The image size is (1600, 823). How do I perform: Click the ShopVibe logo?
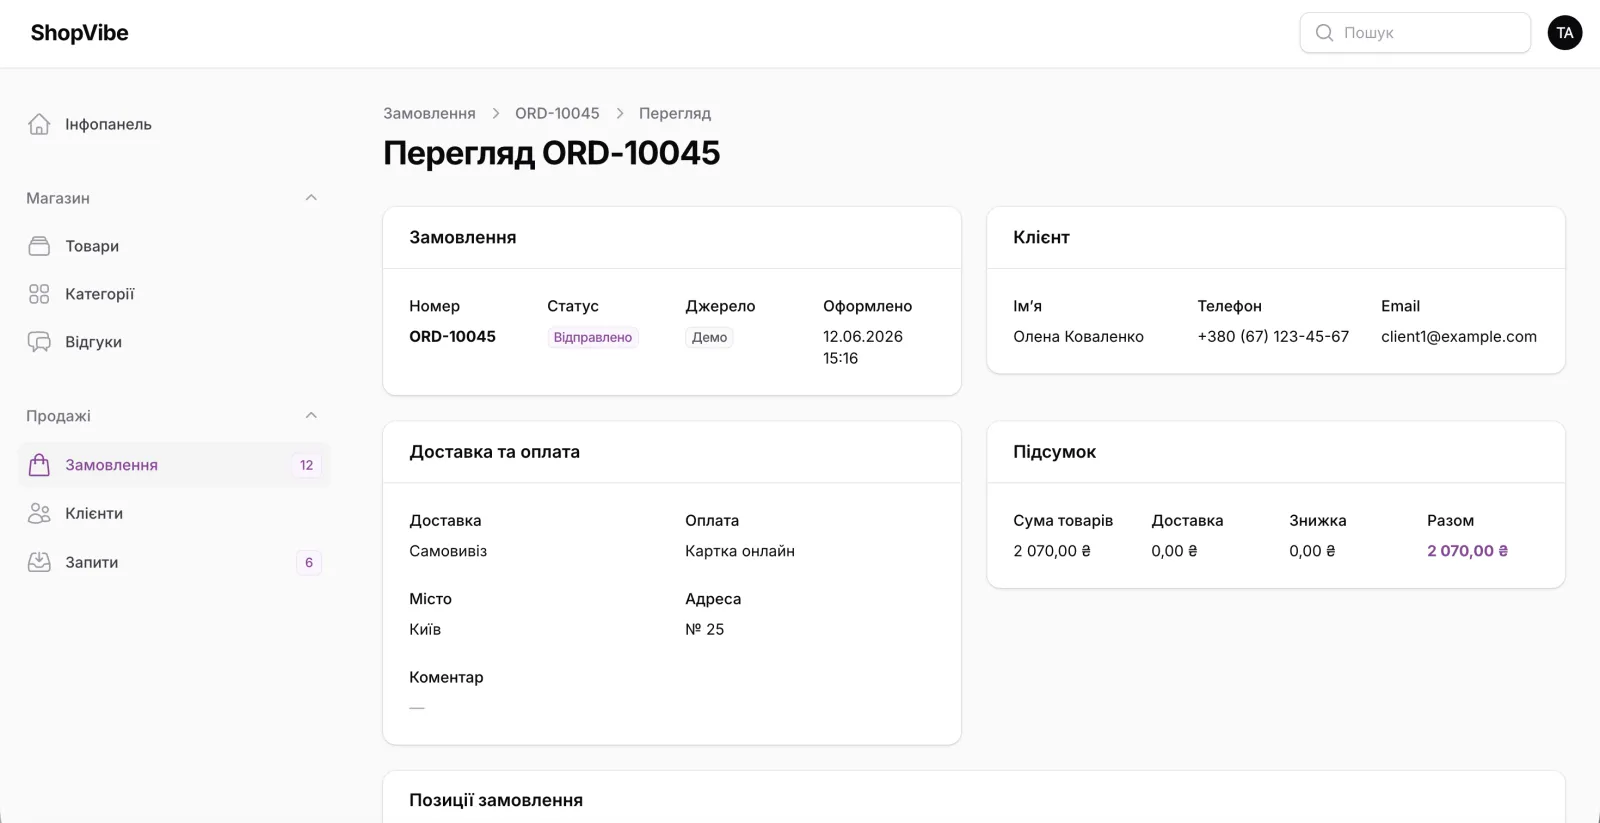(80, 33)
